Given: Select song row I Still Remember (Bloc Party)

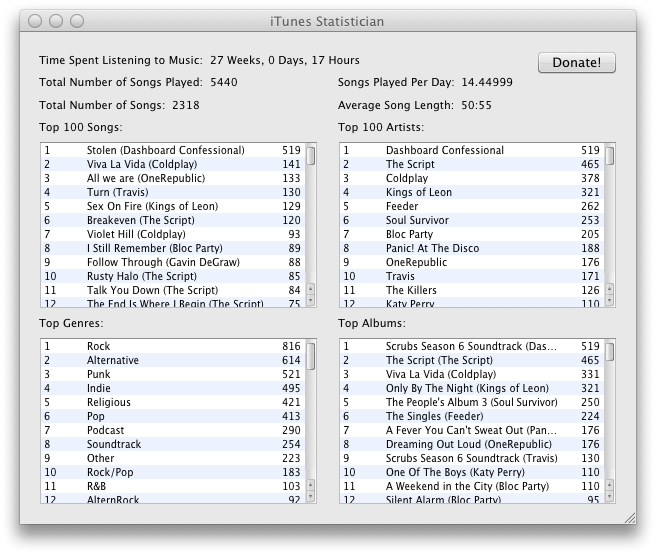Looking at the screenshot, I should click(173, 248).
